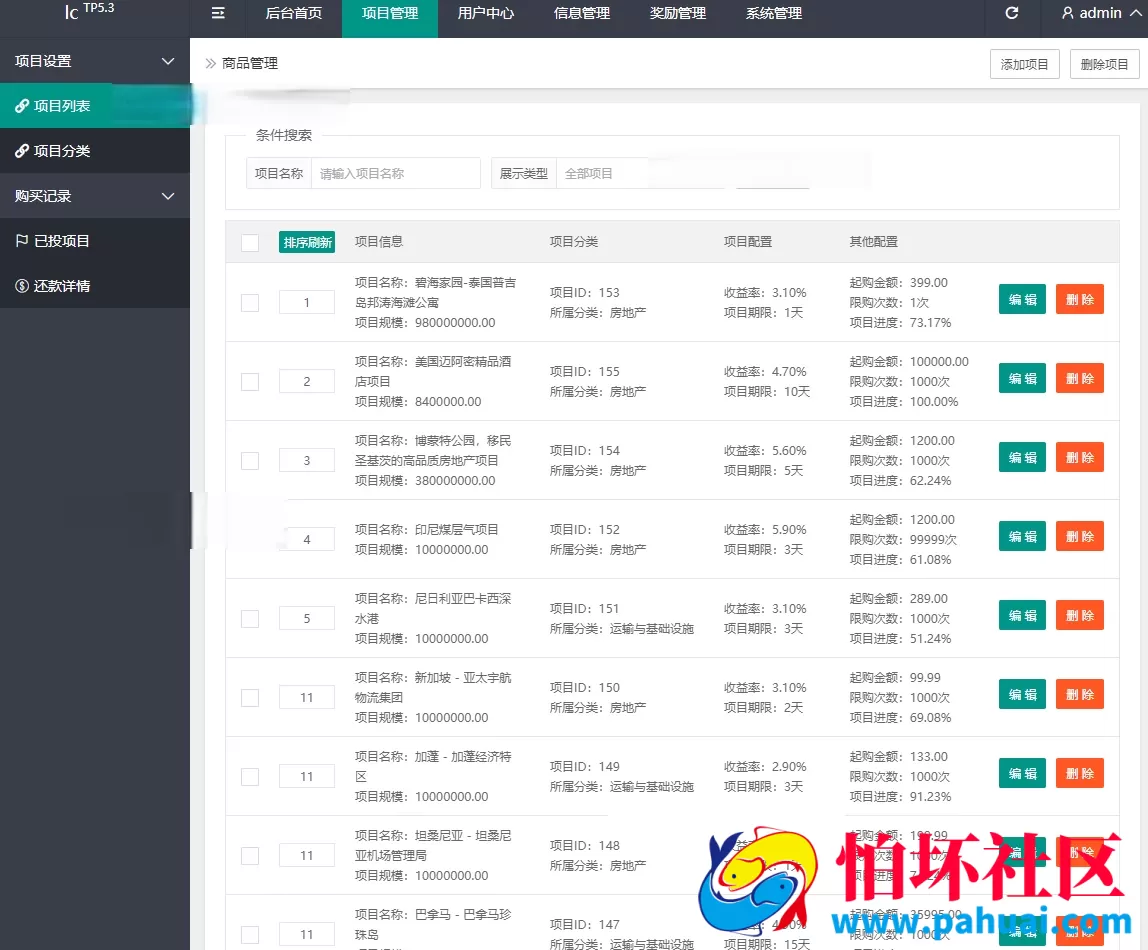Click the 项目名称 search input field
Screen dimensions: 1148x950
395,173
